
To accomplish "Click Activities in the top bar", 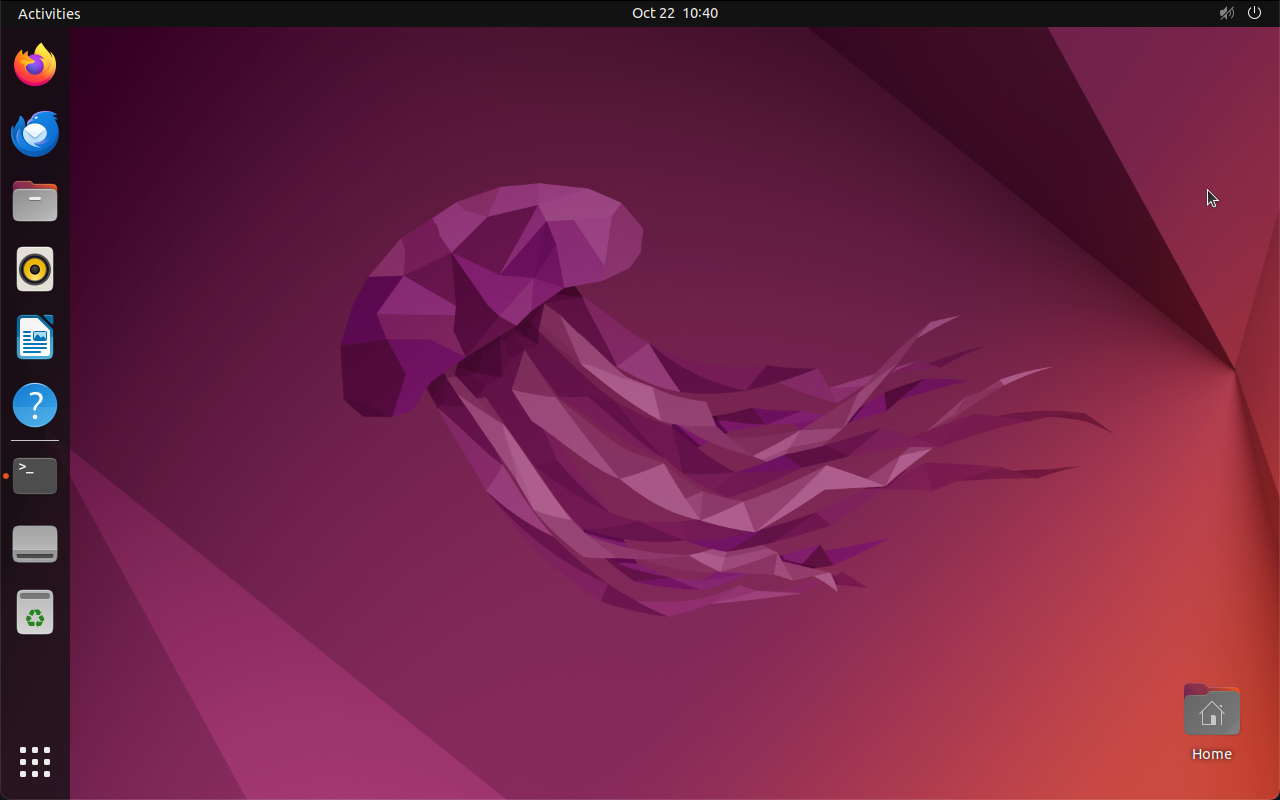I will pos(48,13).
